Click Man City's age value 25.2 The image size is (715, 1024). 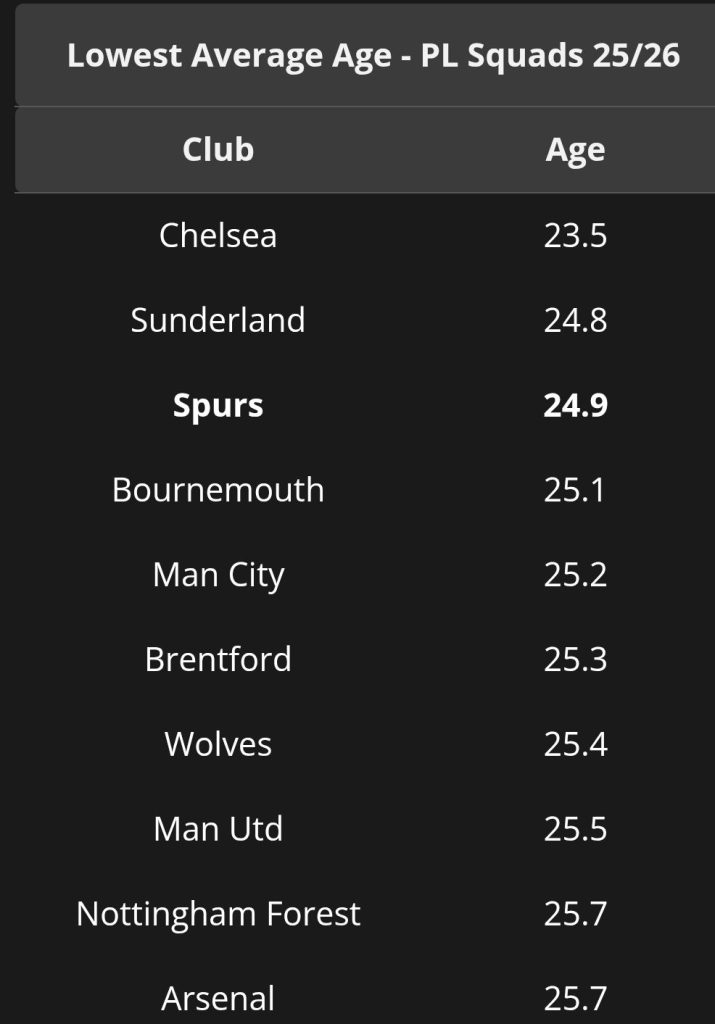pyautogui.click(x=575, y=575)
